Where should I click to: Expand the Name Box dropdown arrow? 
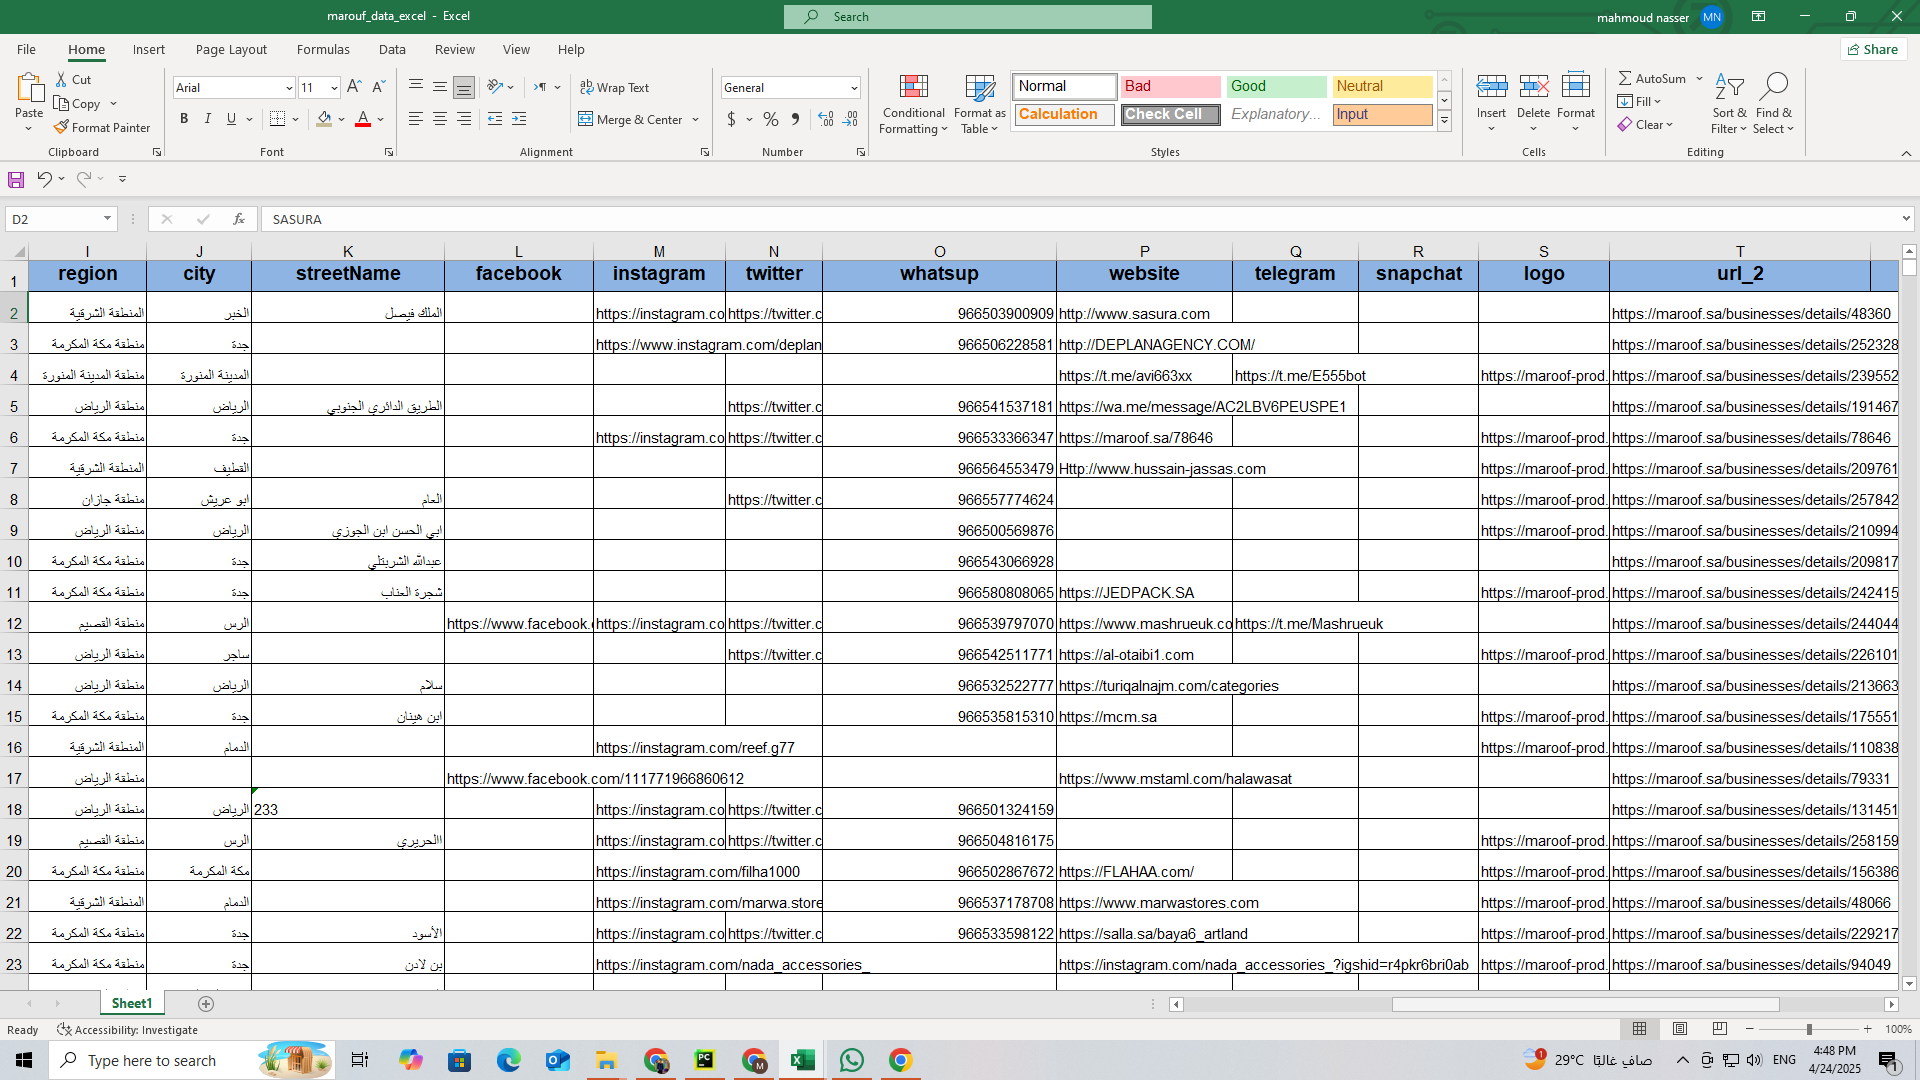pos(107,219)
